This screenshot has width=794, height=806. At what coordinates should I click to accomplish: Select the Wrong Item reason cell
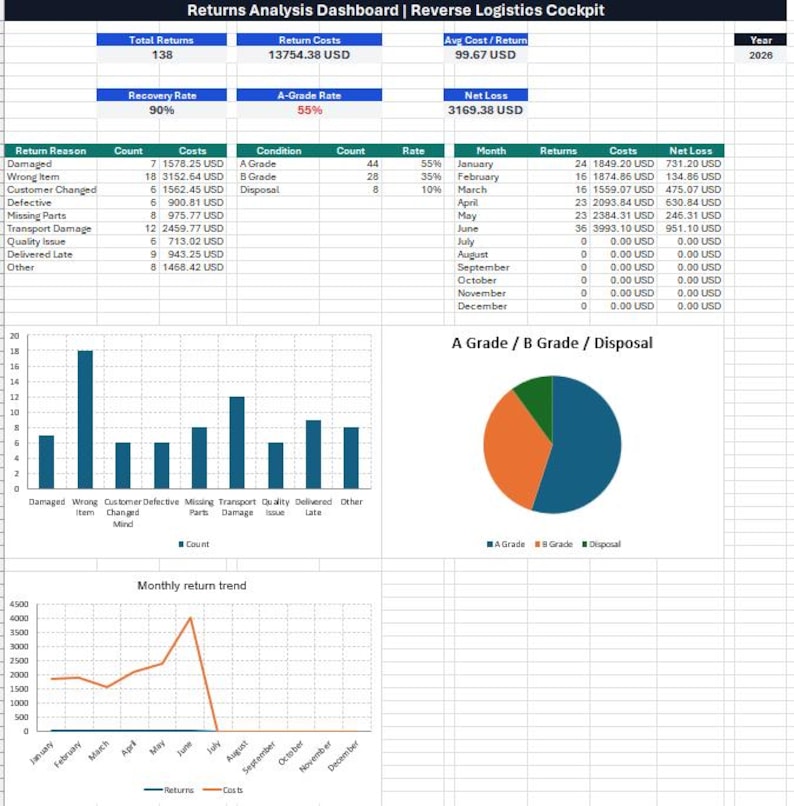50,176
